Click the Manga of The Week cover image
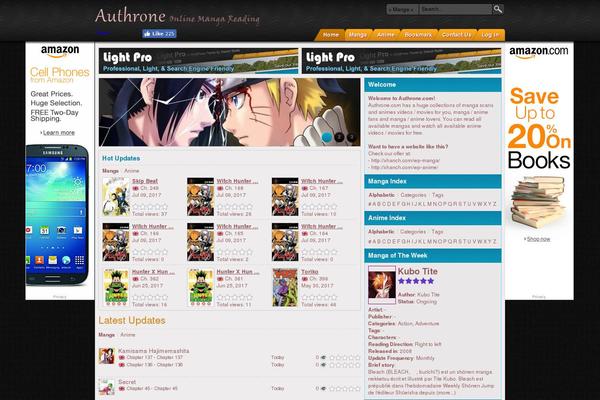 (382, 285)
